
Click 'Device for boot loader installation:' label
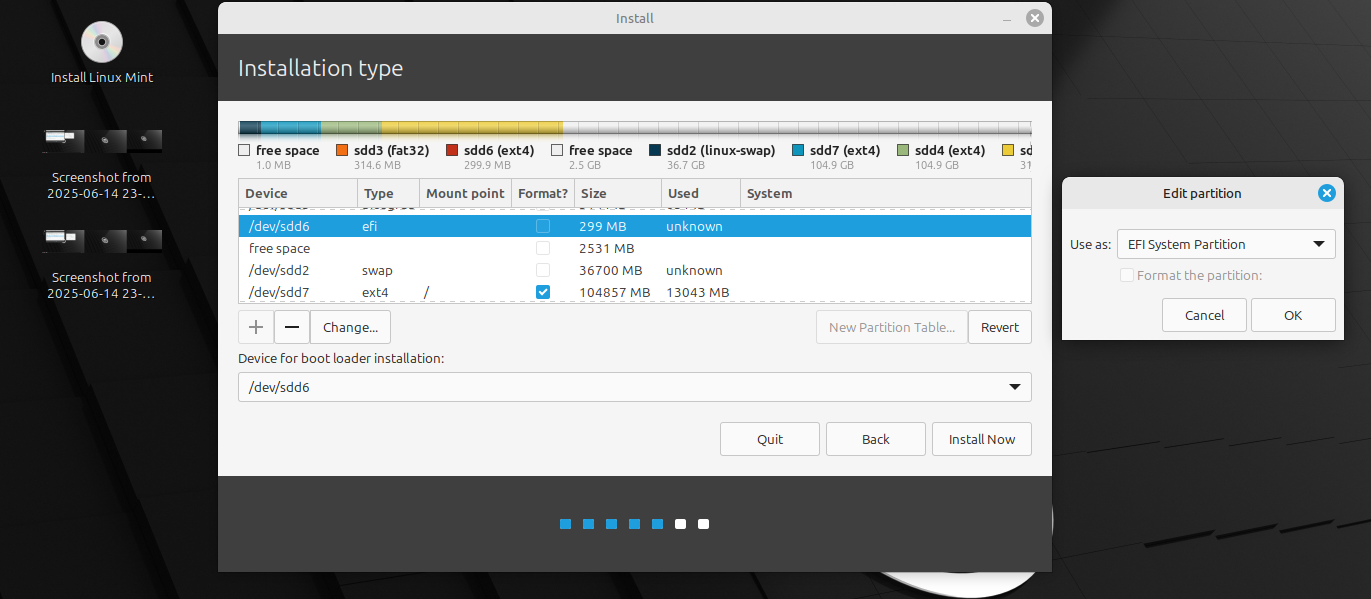click(x=341, y=358)
